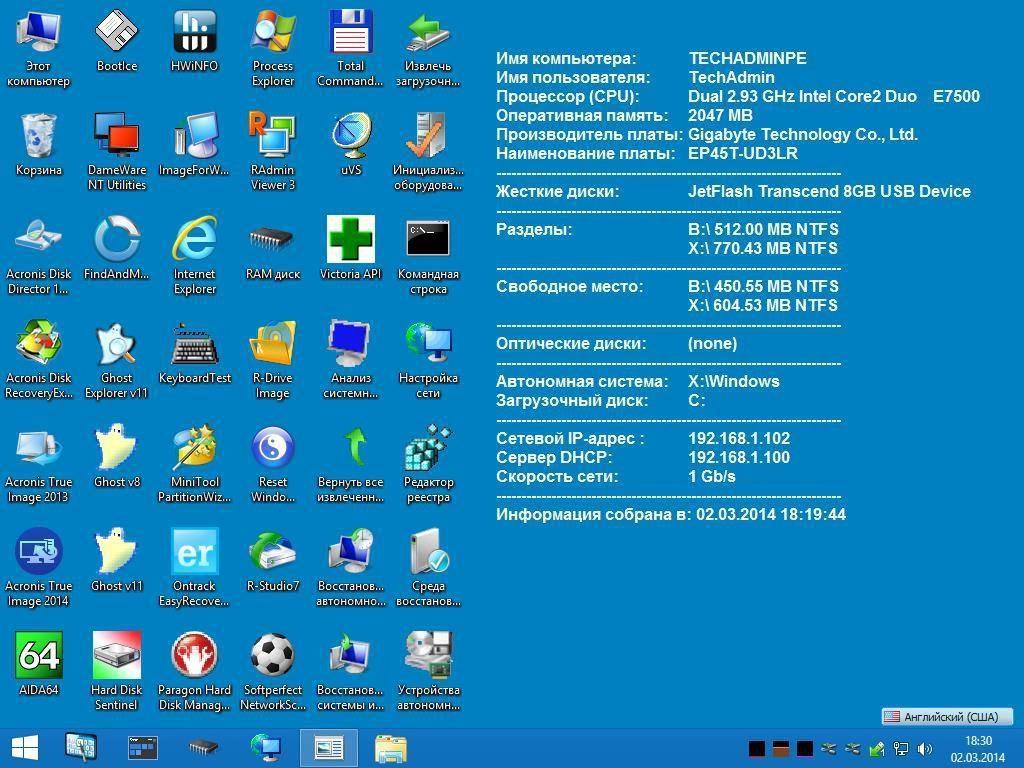Open AIDA64 diagnostics
Screen dimensions: 1024x768
point(38,655)
